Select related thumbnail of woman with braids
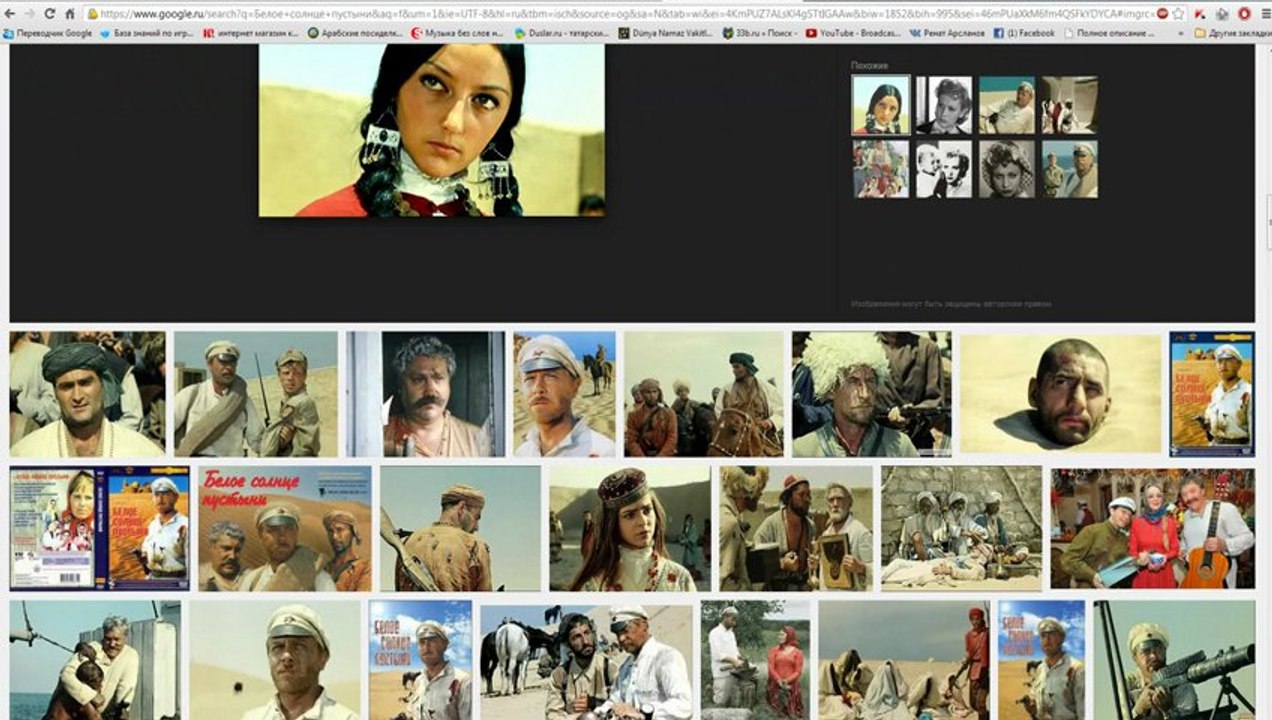This screenshot has height=720, width=1272. pyautogui.click(x=881, y=105)
